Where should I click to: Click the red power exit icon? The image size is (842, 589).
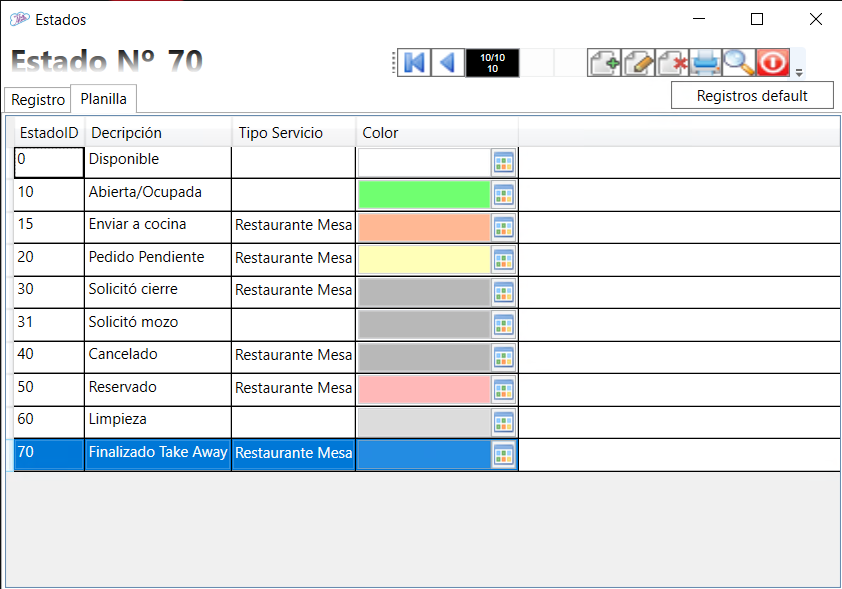click(773, 62)
